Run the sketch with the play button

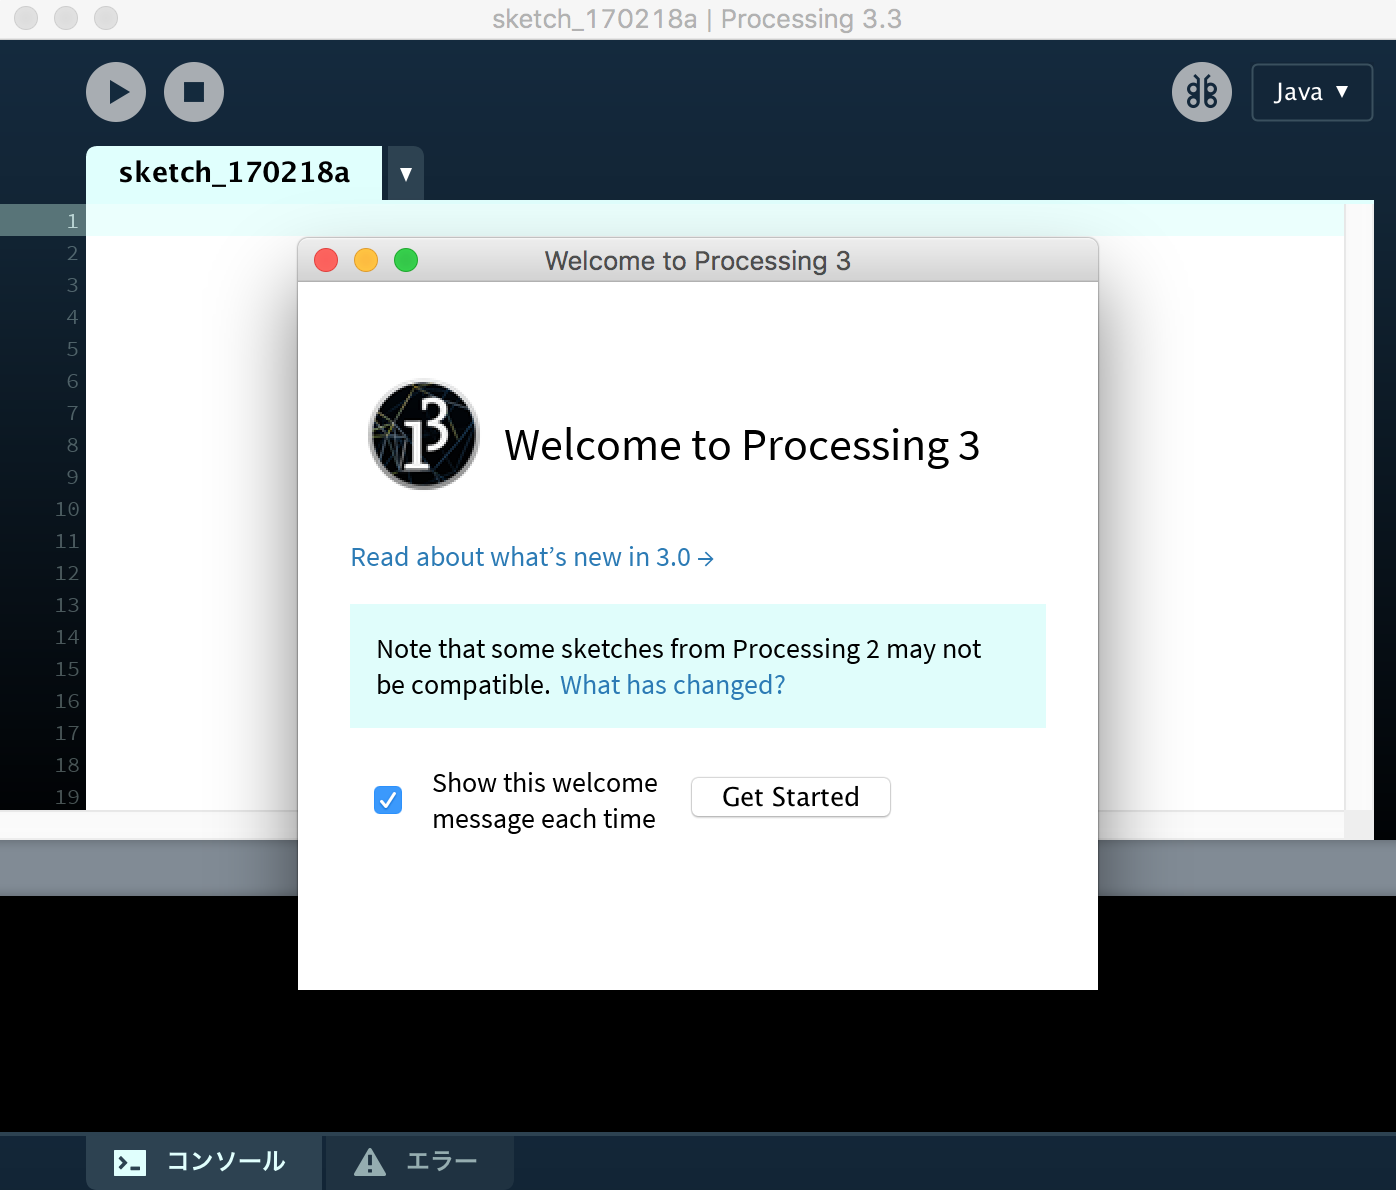(116, 92)
